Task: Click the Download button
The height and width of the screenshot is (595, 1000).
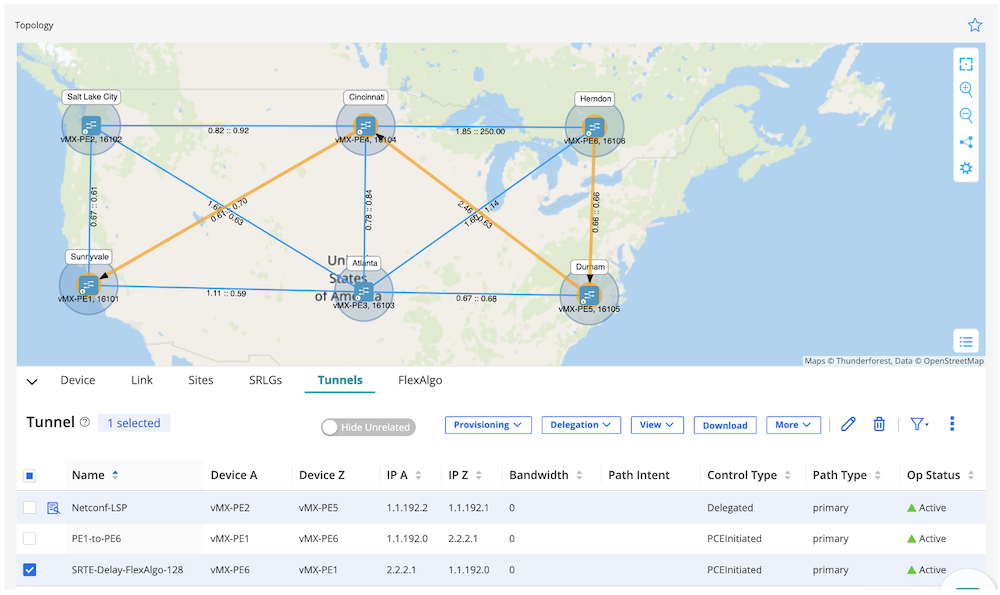Action: point(725,425)
